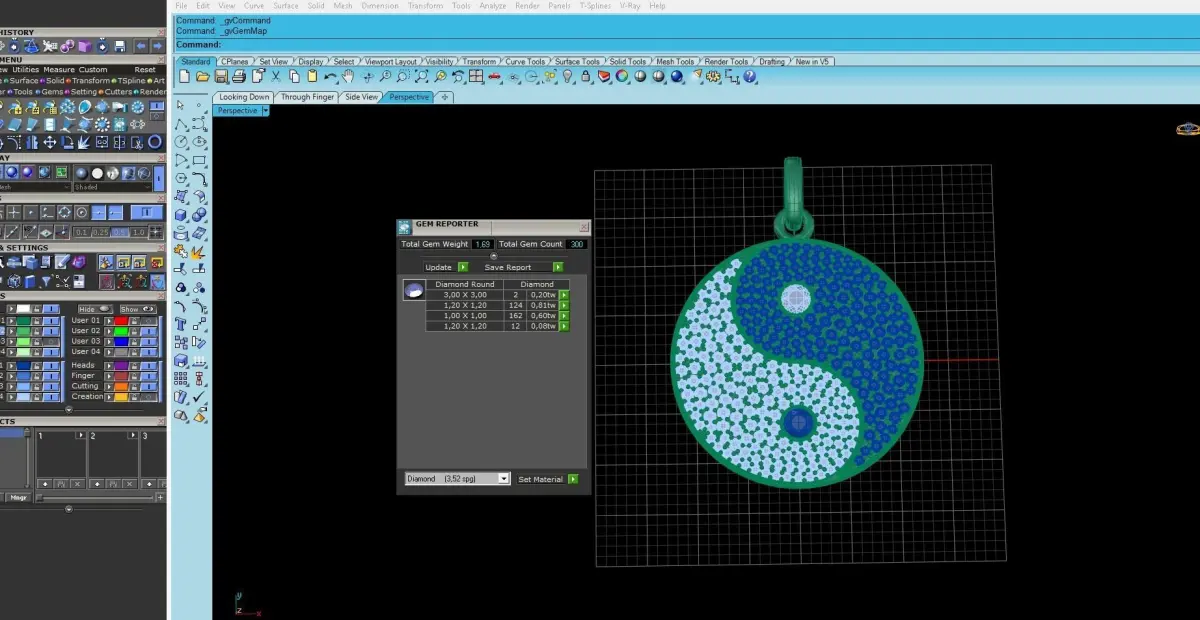The image size is (1200, 620).
Task: Click the Open folder icon in Standard toolbar
Action: [202, 76]
